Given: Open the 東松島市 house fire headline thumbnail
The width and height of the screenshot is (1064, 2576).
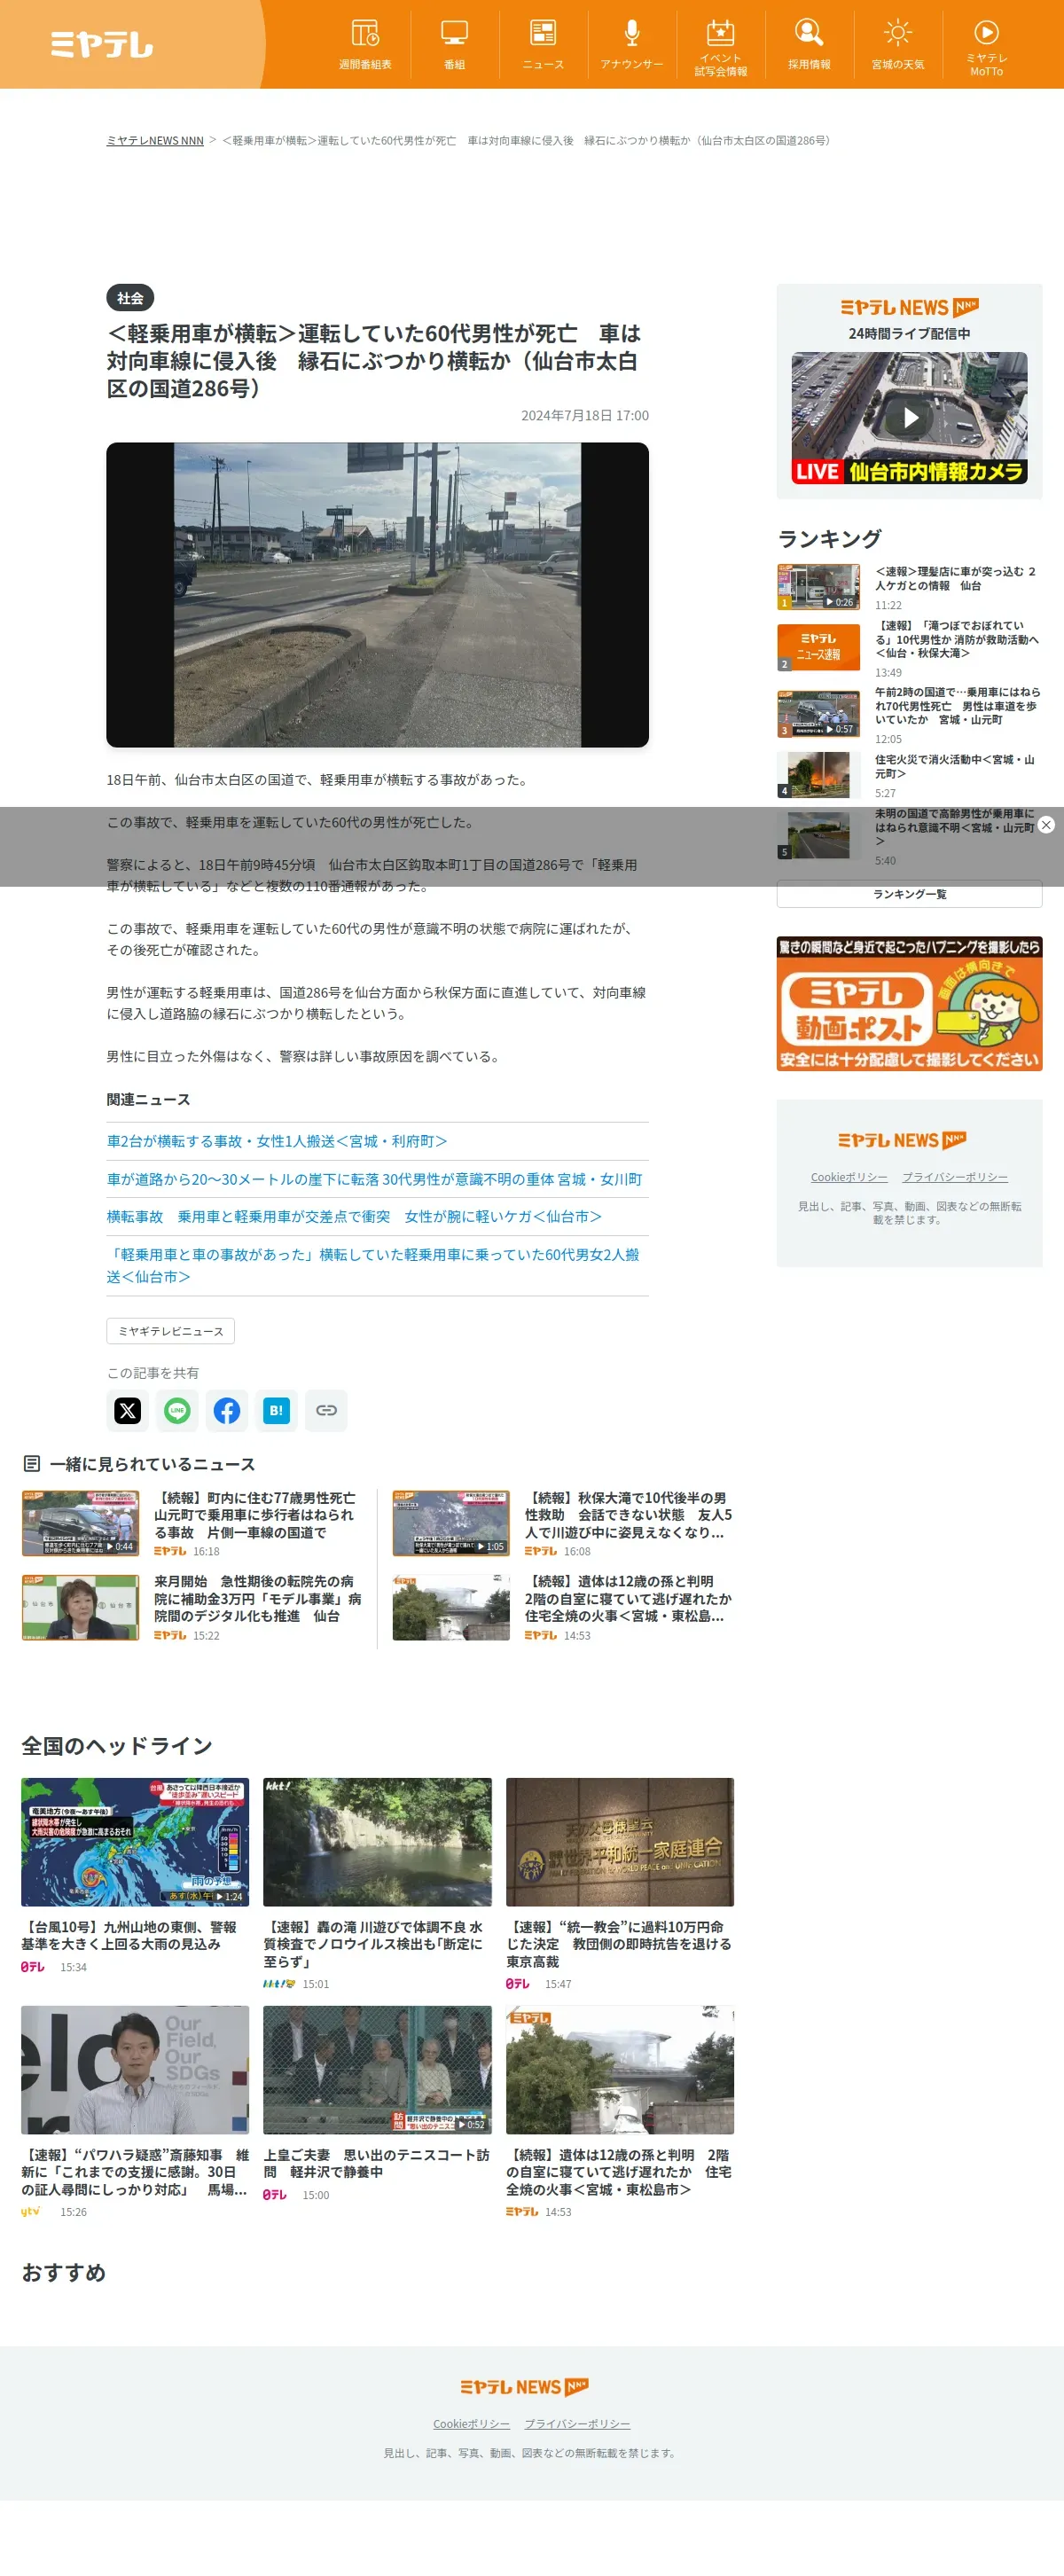Looking at the screenshot, I should click(x=620, y=2070).
